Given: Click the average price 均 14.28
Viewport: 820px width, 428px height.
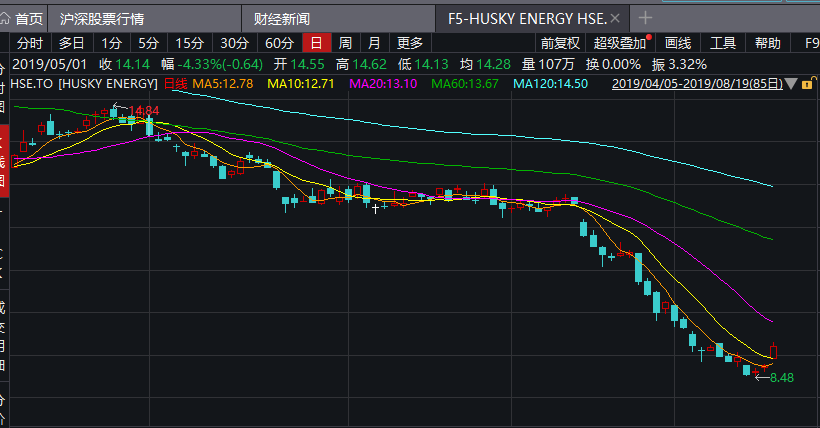Looking at the screenshot, I should tap(485, 64).
